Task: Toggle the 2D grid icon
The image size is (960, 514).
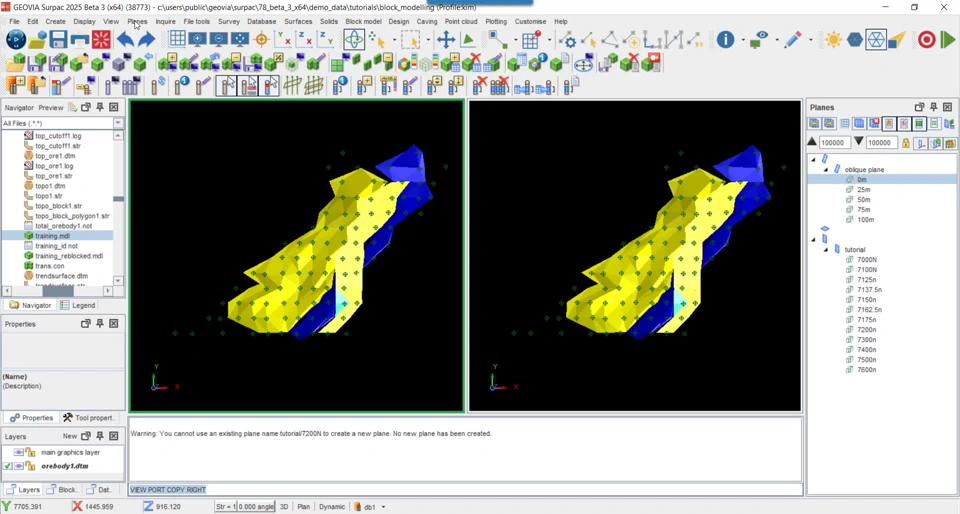Action: pos(177,39)
